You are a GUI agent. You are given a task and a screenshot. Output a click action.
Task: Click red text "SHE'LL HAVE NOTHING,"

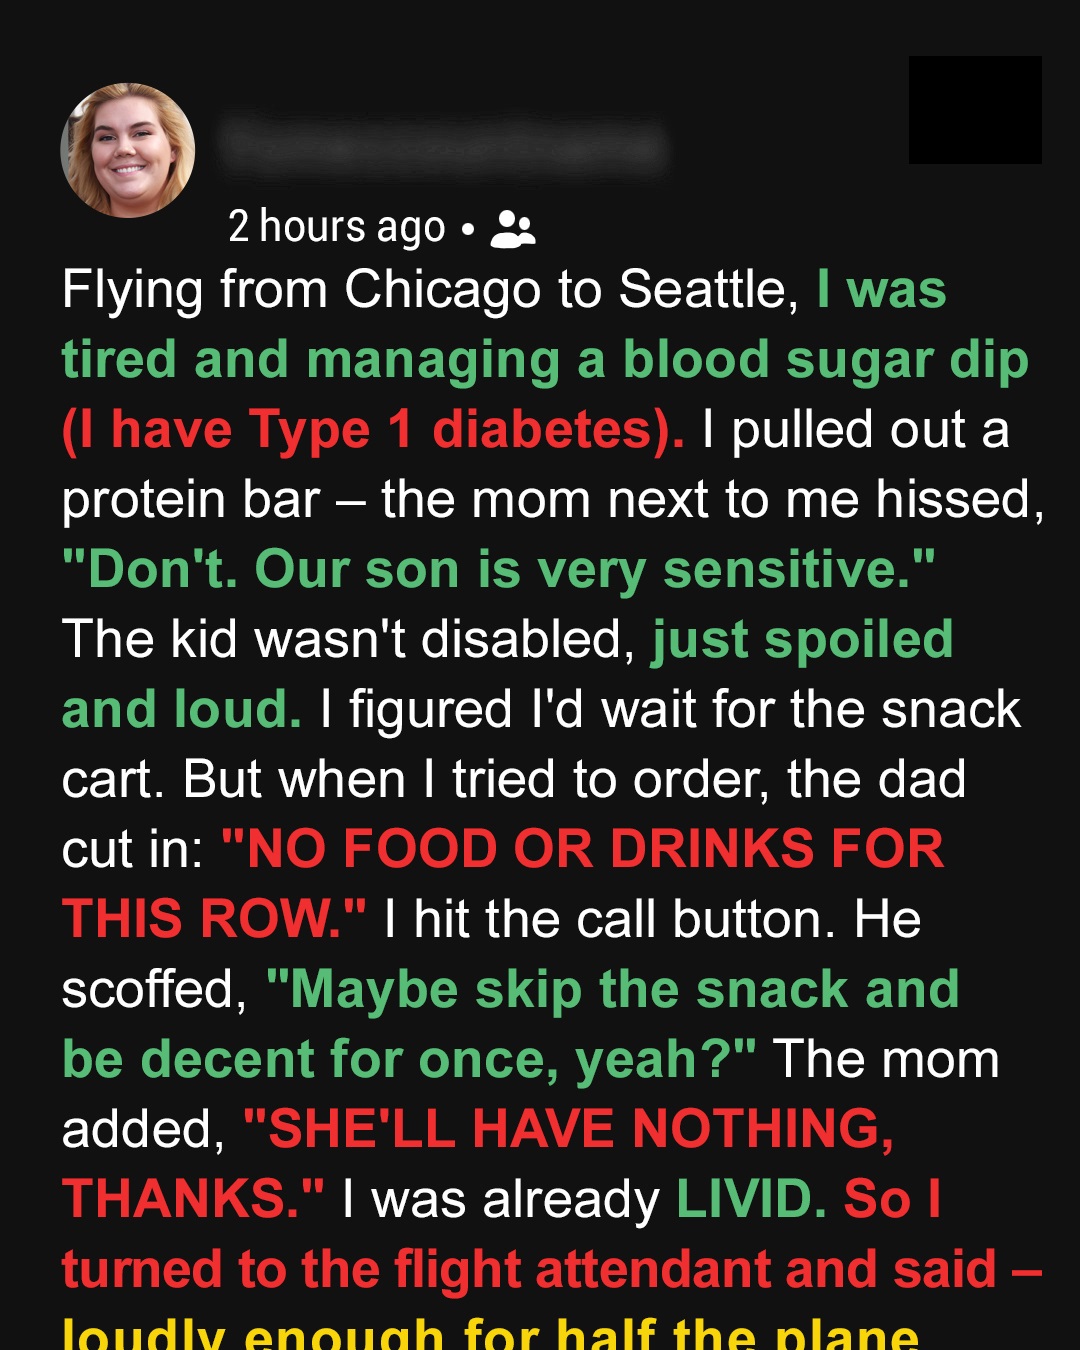click(568, 1130)
